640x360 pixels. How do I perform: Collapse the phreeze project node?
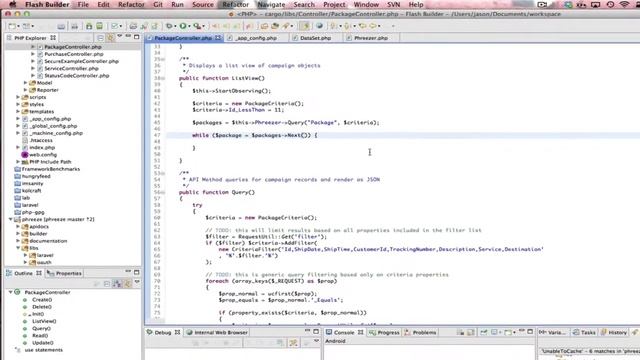coord(11,219)
